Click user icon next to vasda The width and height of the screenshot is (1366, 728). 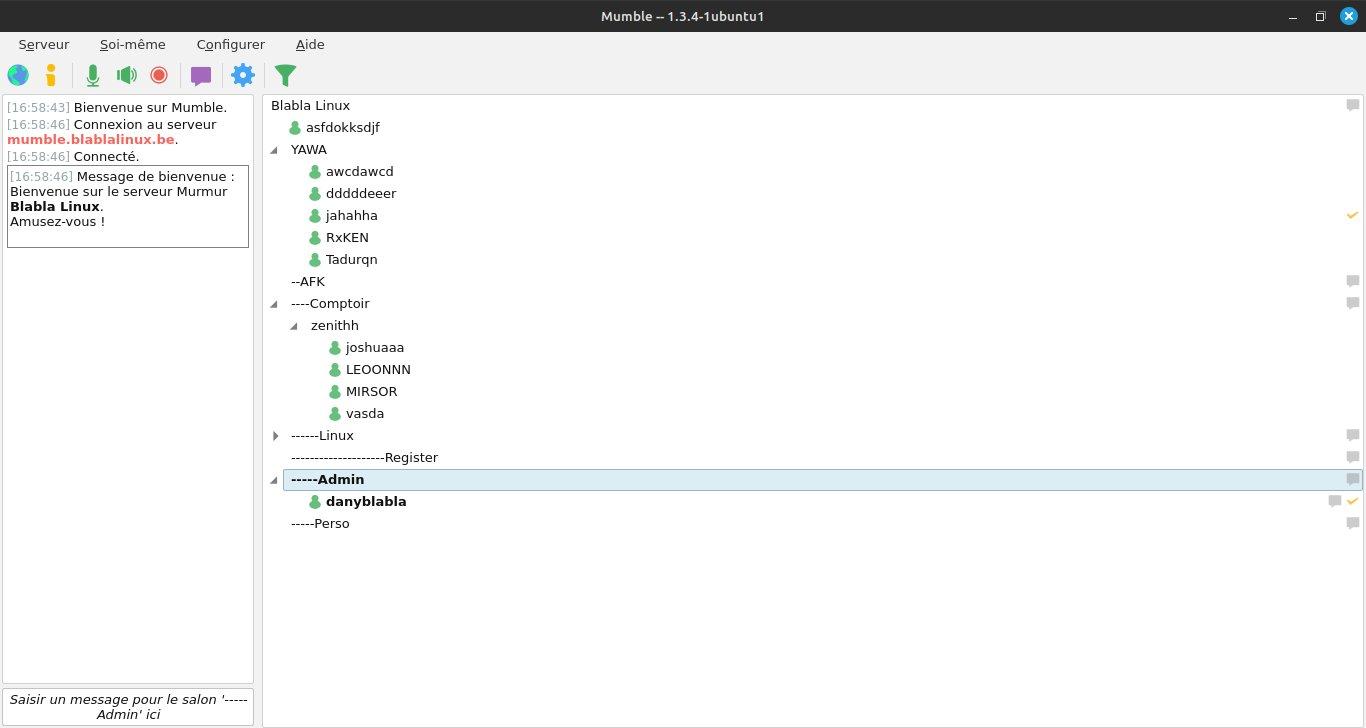click(335, 414)
